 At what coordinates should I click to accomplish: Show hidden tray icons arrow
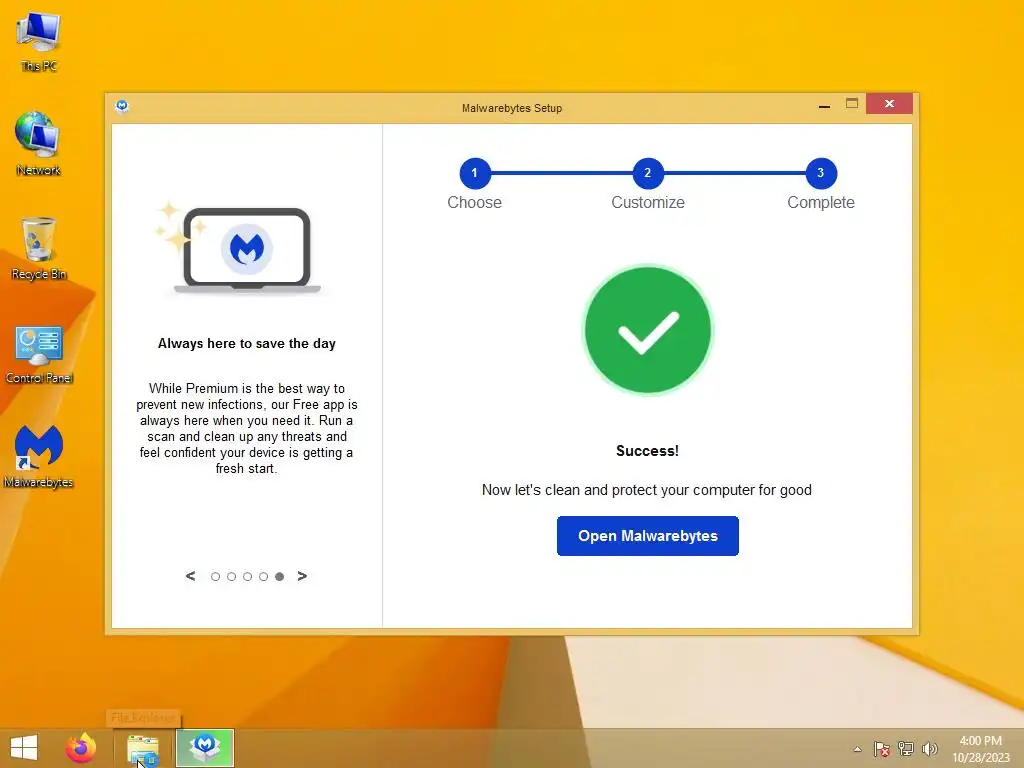click(x=857, y=749)
